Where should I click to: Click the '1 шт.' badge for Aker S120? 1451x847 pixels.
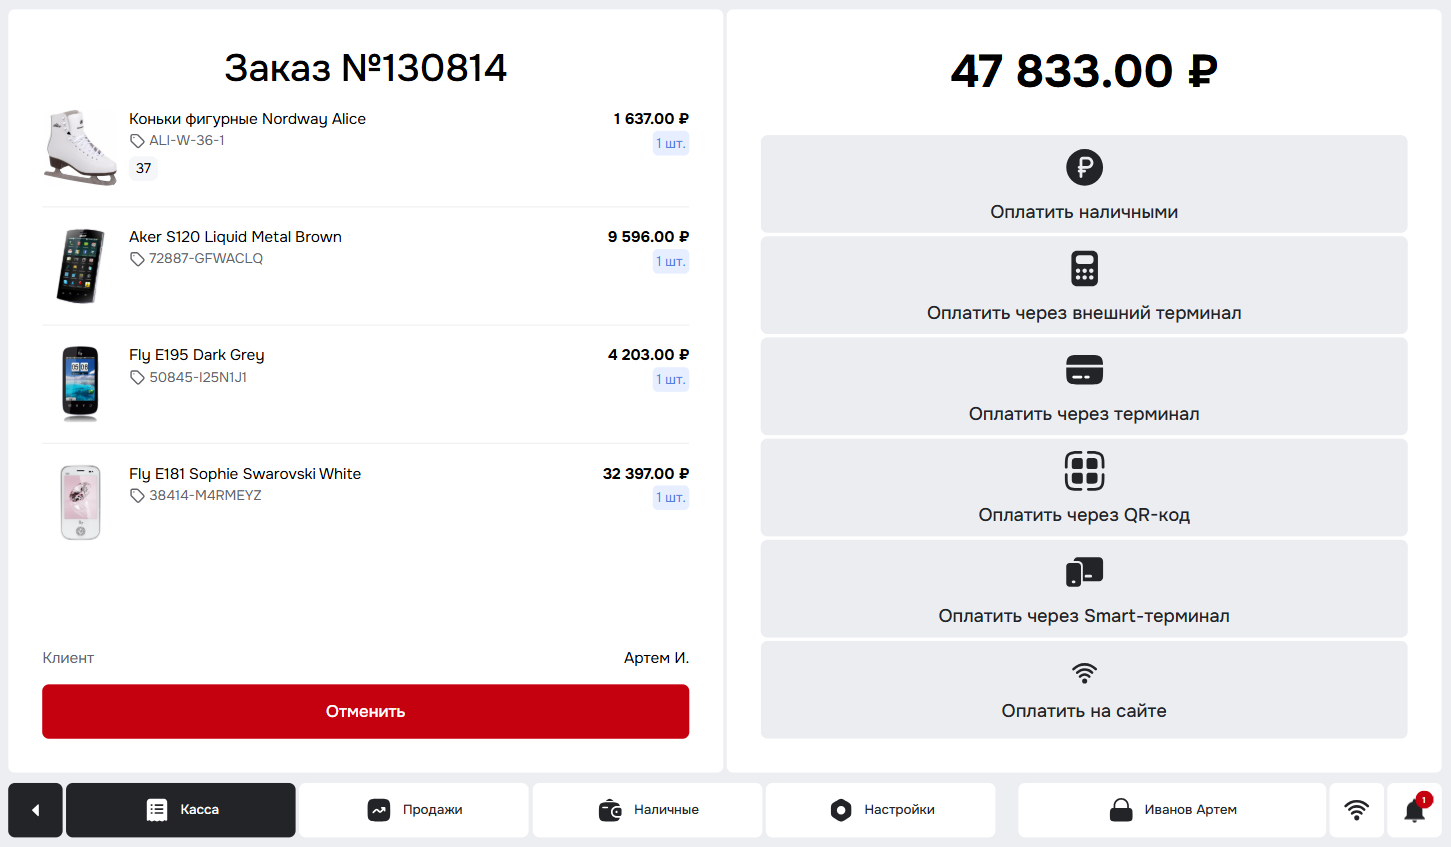point(671,262)
